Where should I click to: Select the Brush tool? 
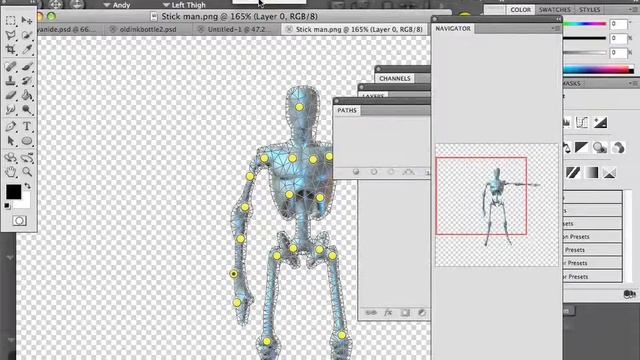click(27, 66)
